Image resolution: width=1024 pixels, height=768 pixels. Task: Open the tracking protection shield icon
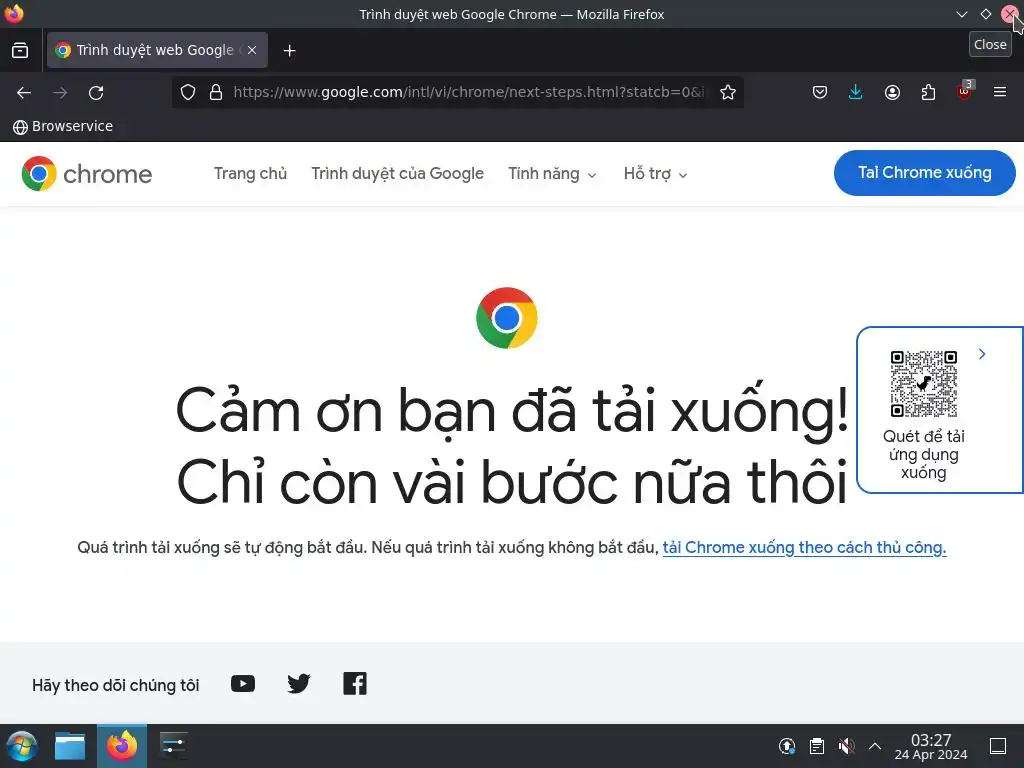[x=188, y=92]
